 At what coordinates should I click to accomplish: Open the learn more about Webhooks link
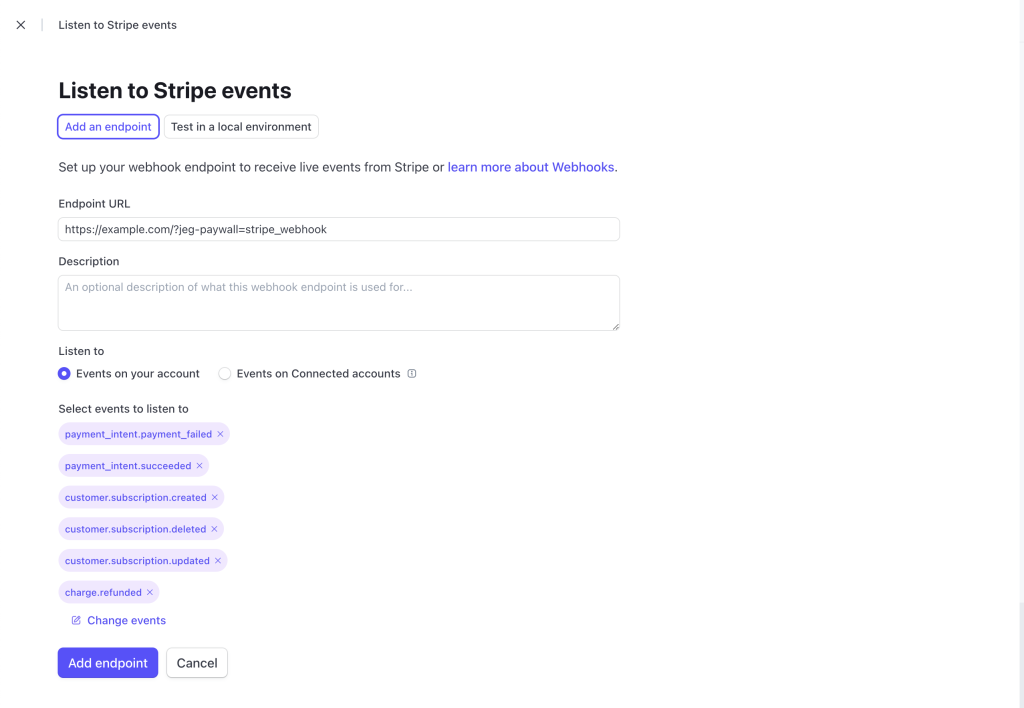531,167
